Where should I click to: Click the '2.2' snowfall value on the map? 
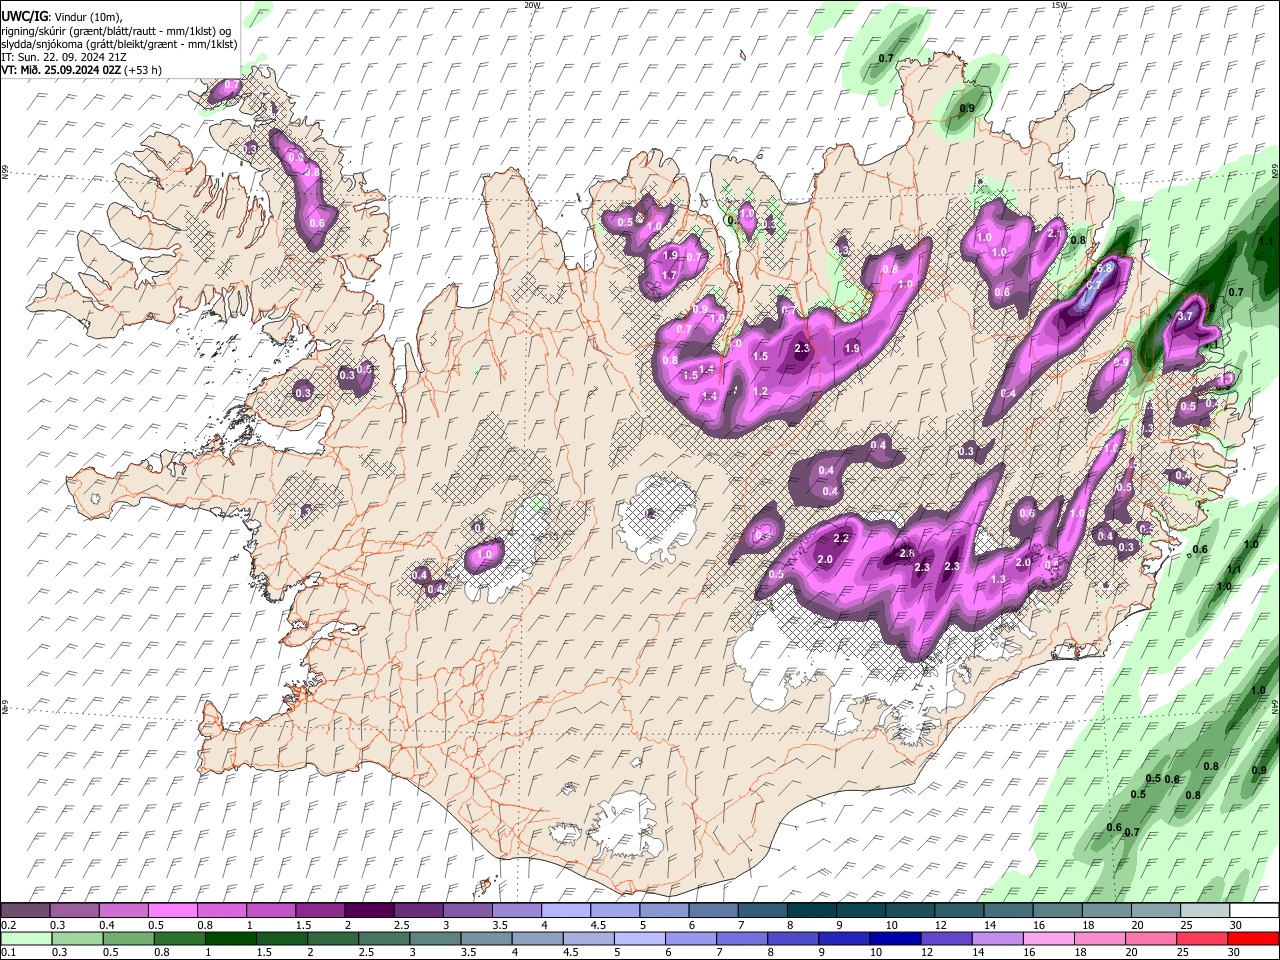(x=841, y=538)
